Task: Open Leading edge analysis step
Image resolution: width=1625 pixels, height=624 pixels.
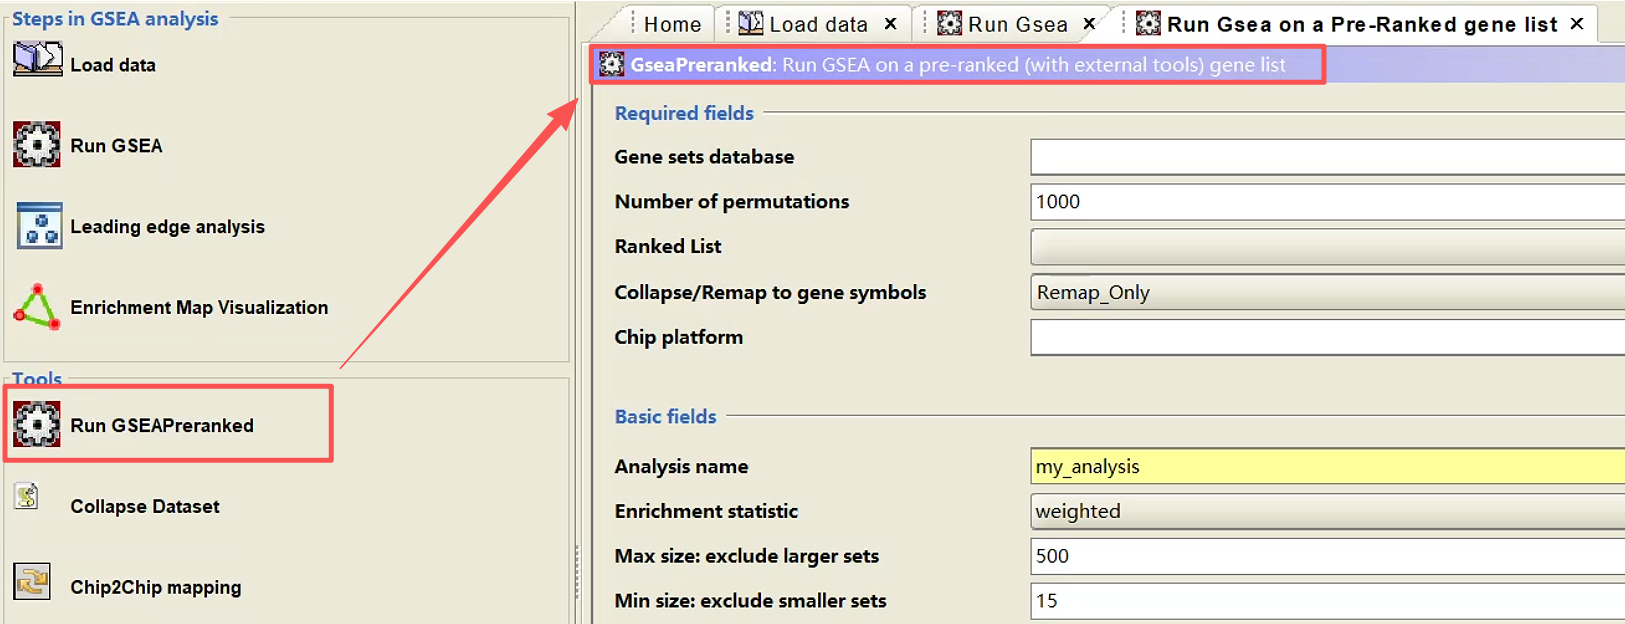Action: click(x=167, y=227)
